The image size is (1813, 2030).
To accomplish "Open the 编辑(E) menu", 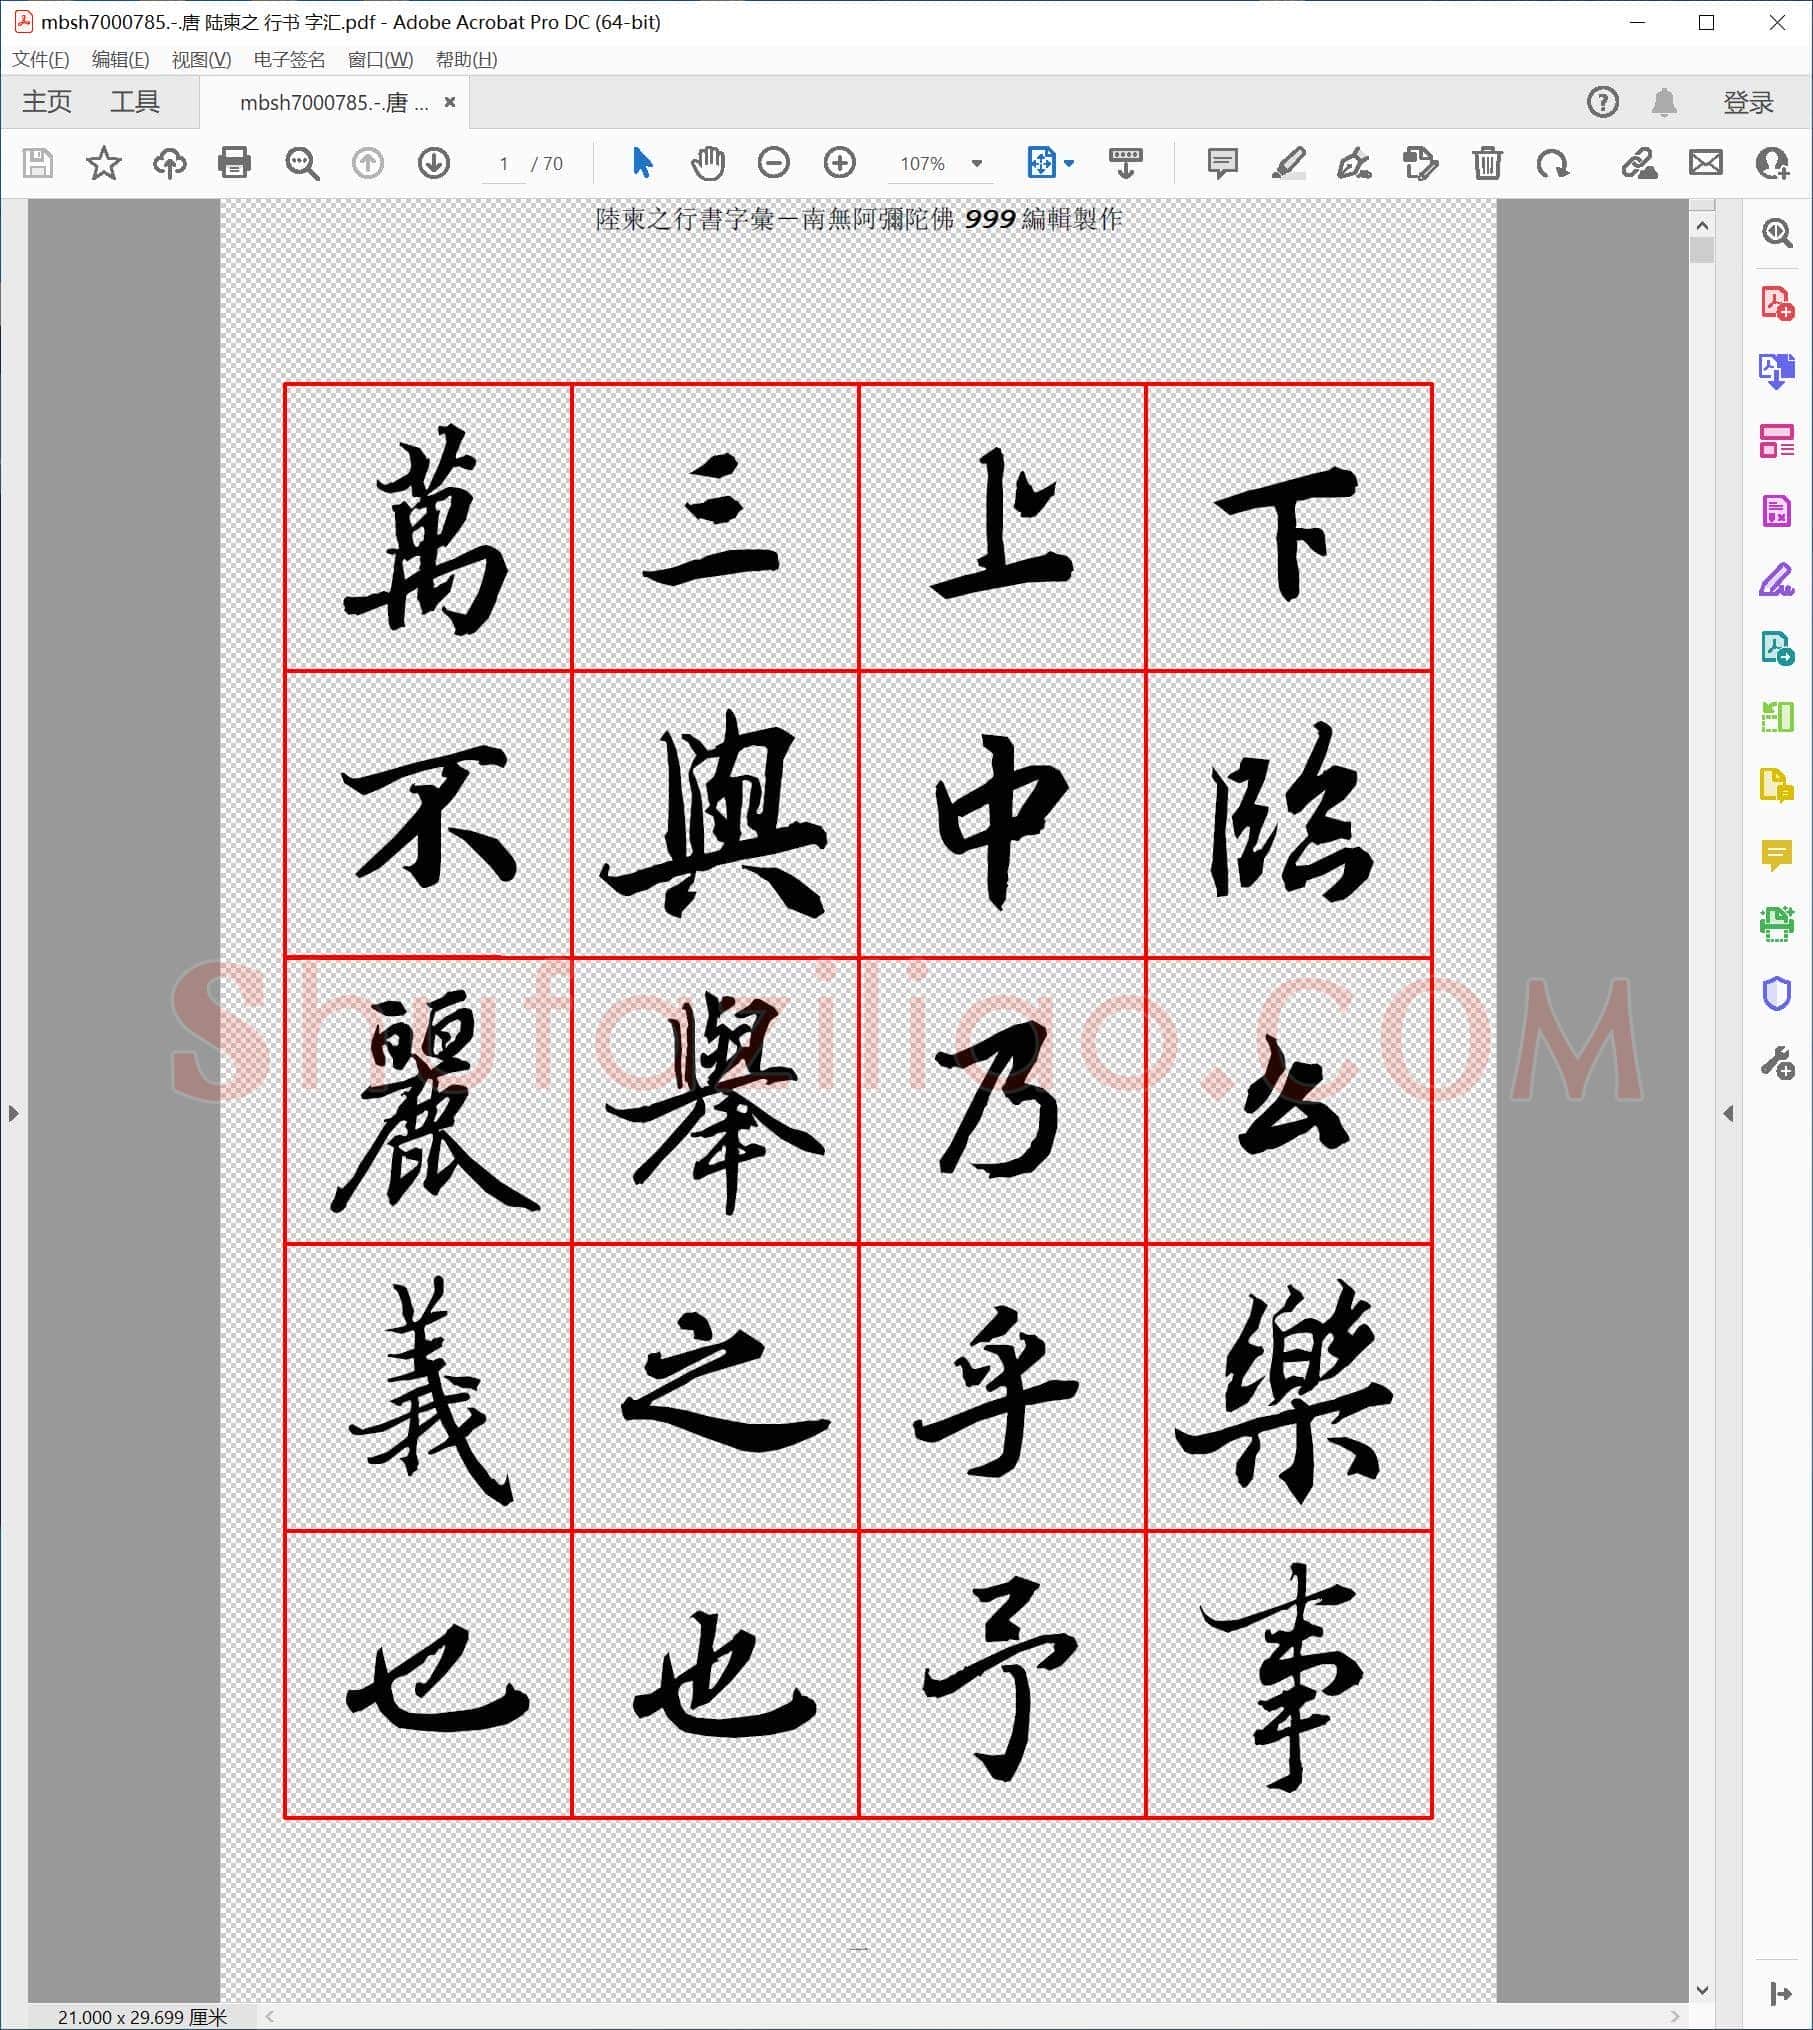I will pos(120,59).
